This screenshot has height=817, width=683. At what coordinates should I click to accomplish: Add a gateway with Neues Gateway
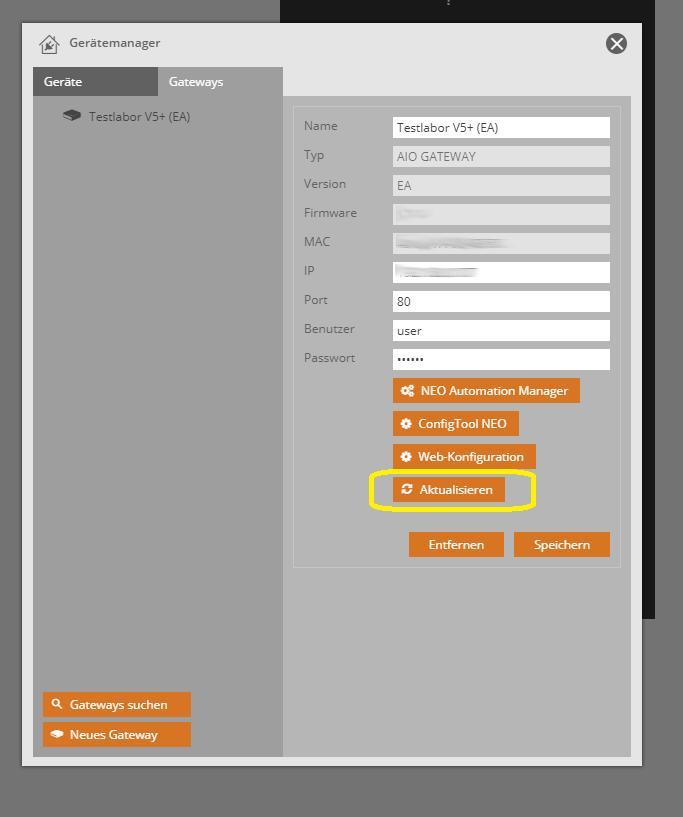pos(116,735)
